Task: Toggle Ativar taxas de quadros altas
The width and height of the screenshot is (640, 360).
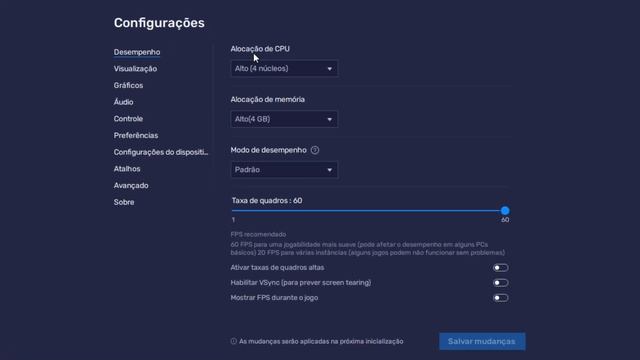Action: click(500, 268)
